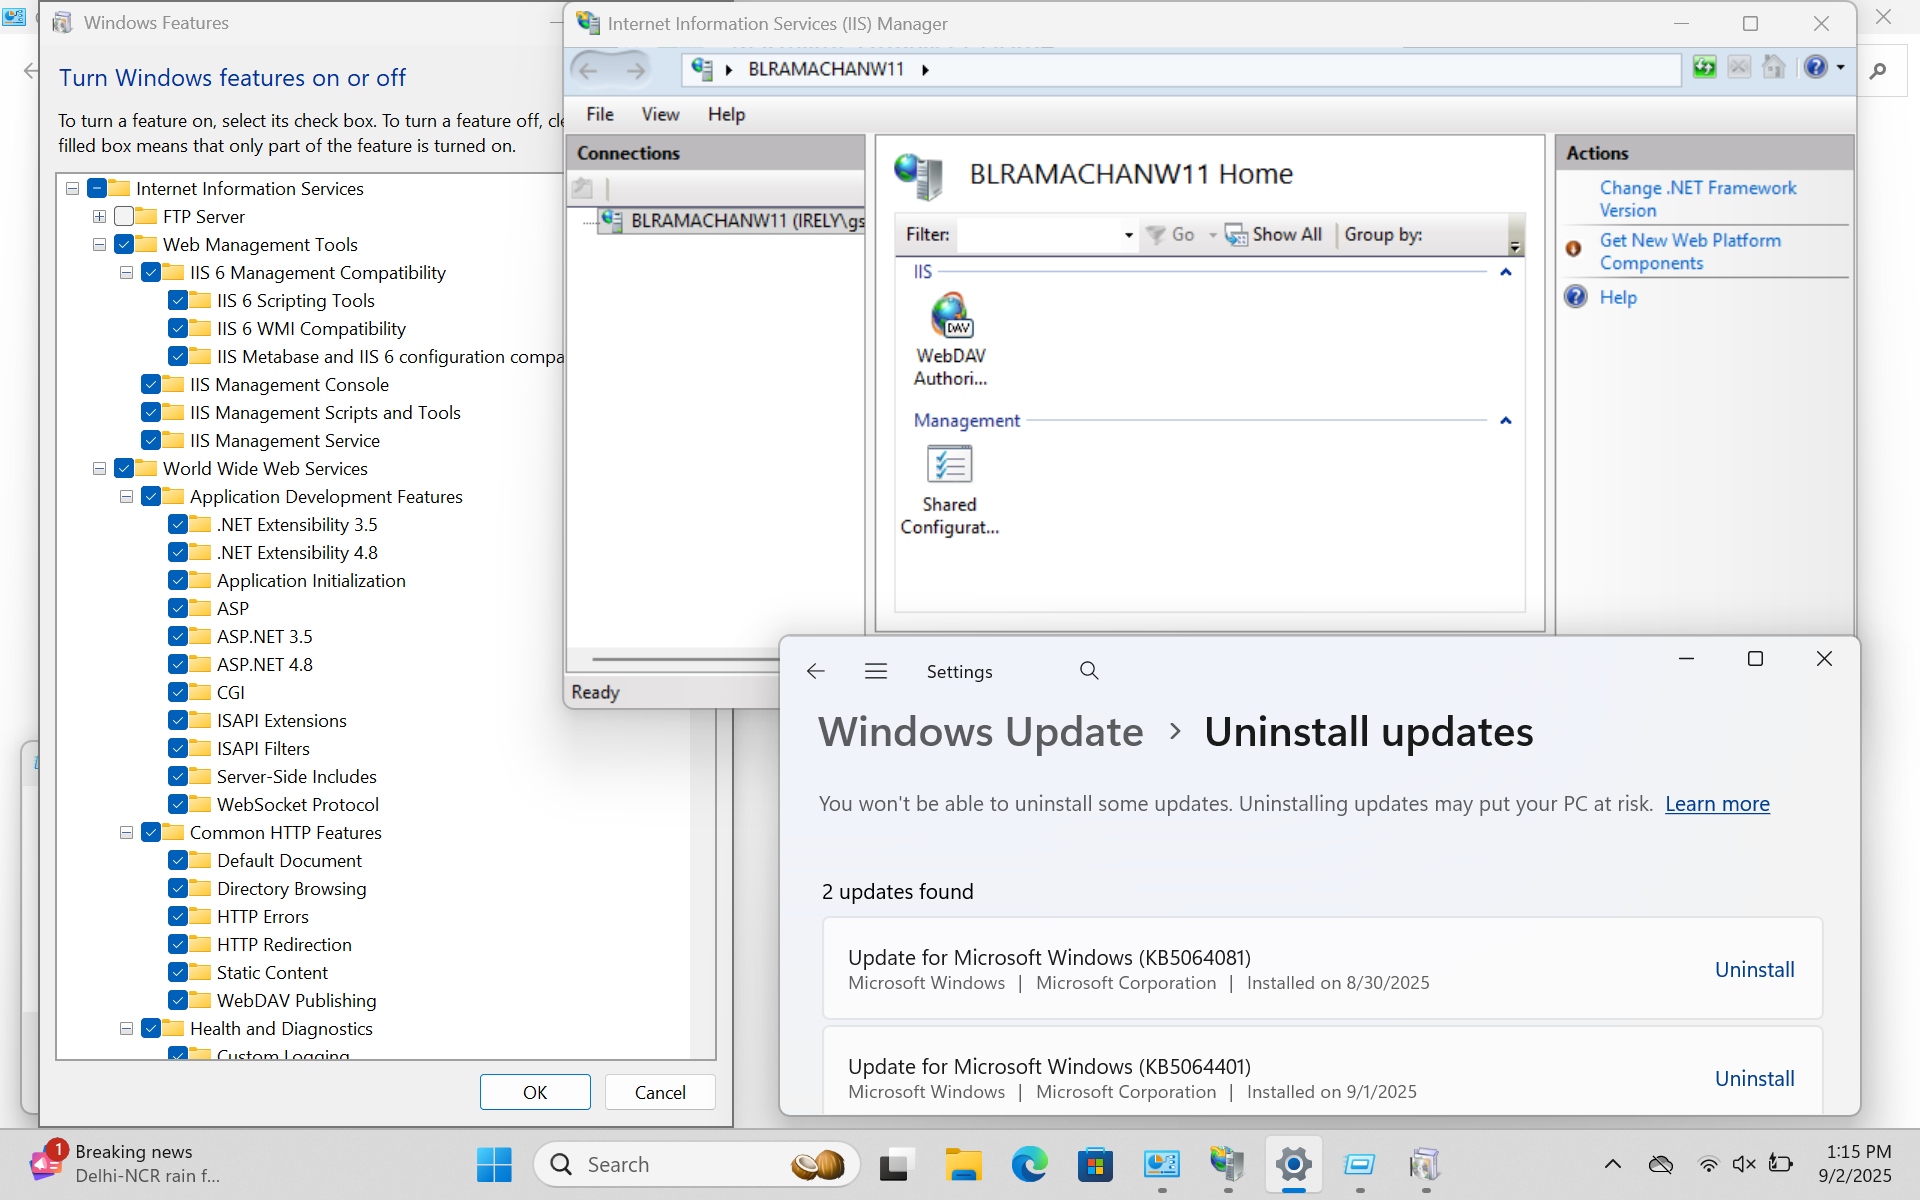
Task: Collapse the World Wide Web Services node
Action: 98,468
